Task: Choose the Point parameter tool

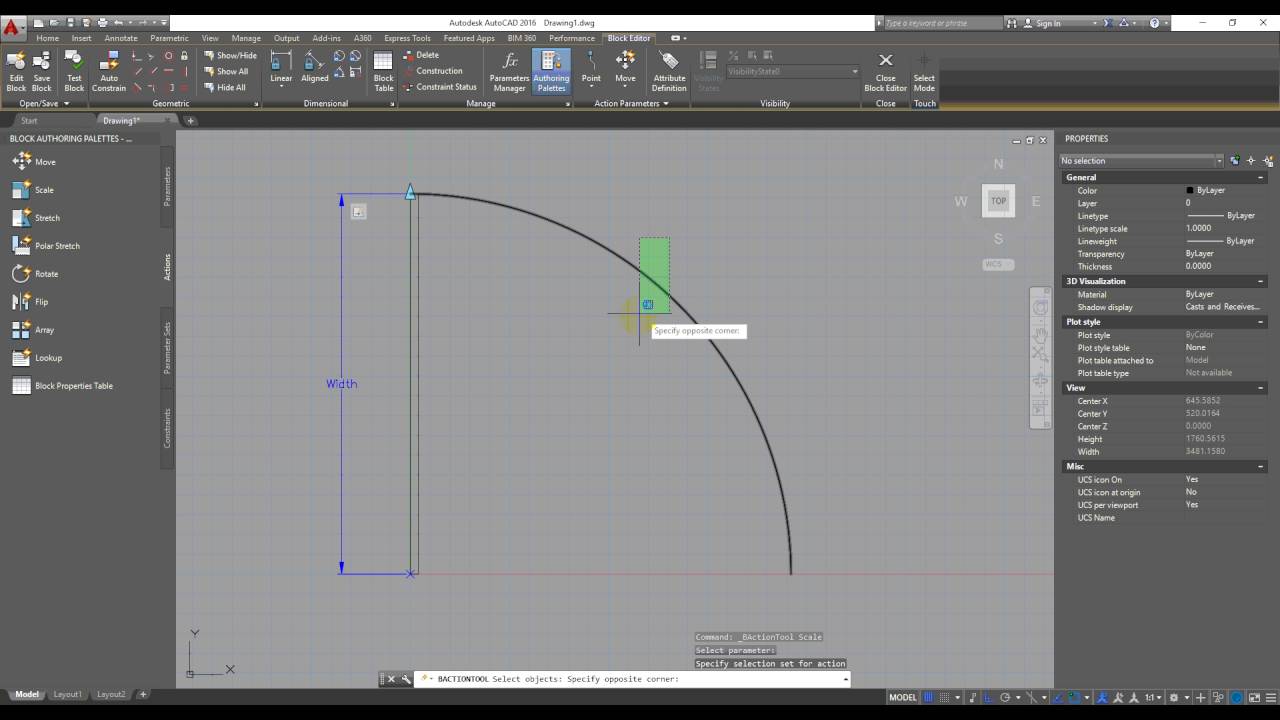Action: (591, 68)
